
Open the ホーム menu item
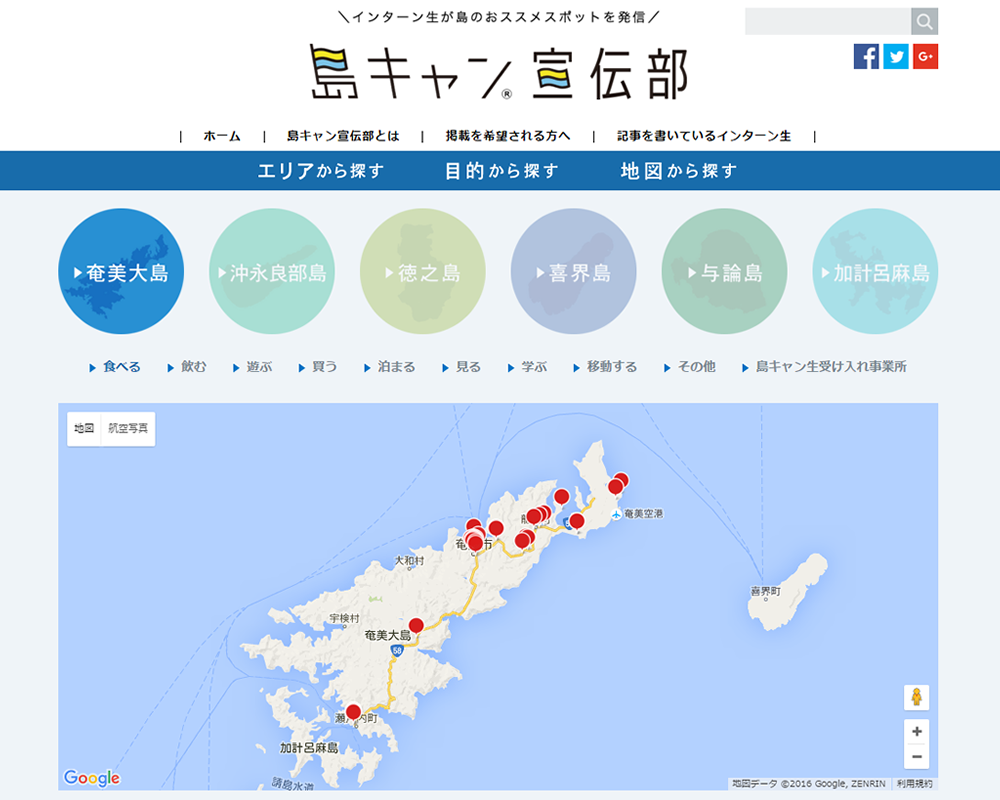point(221,136)
